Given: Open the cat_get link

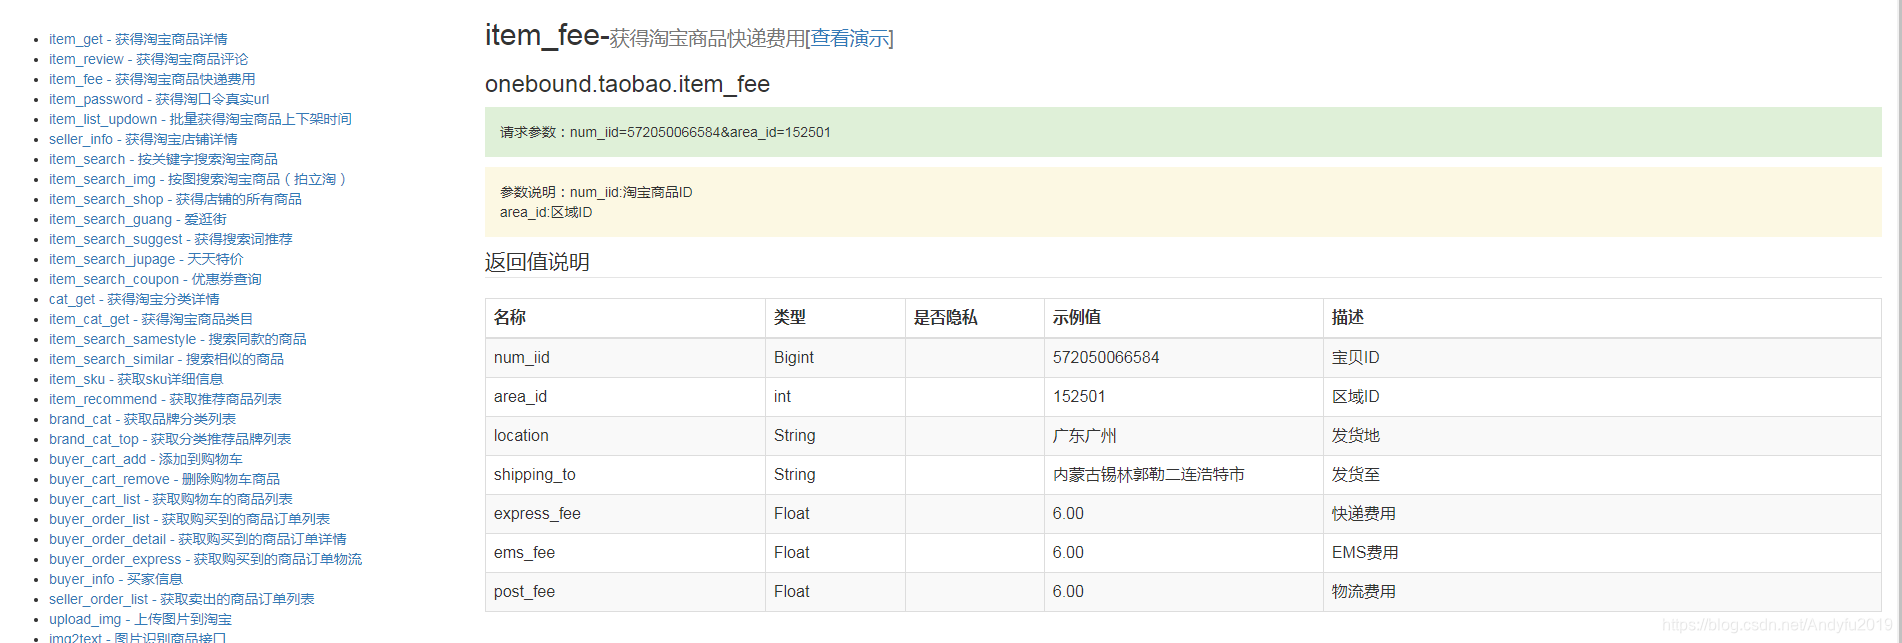Looking at the screenshot, I should [x=134, y=299].
